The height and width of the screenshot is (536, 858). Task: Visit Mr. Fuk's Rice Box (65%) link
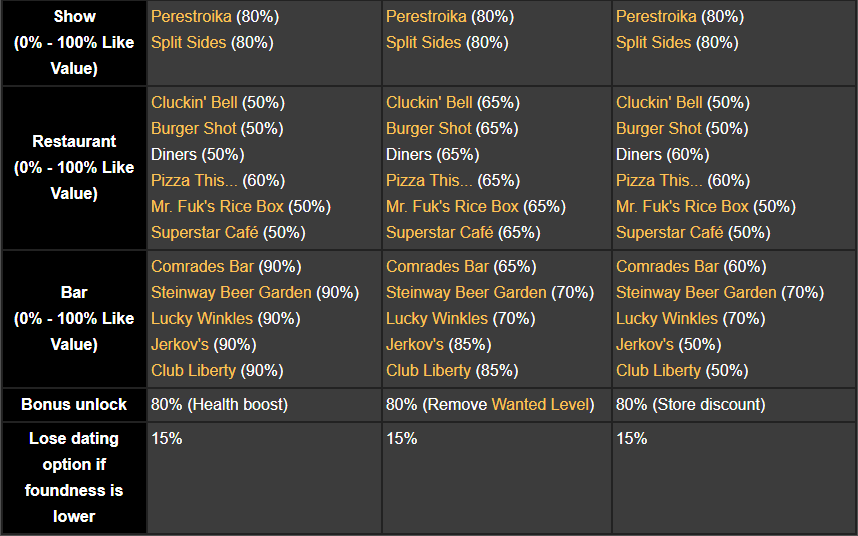(452, 207)
